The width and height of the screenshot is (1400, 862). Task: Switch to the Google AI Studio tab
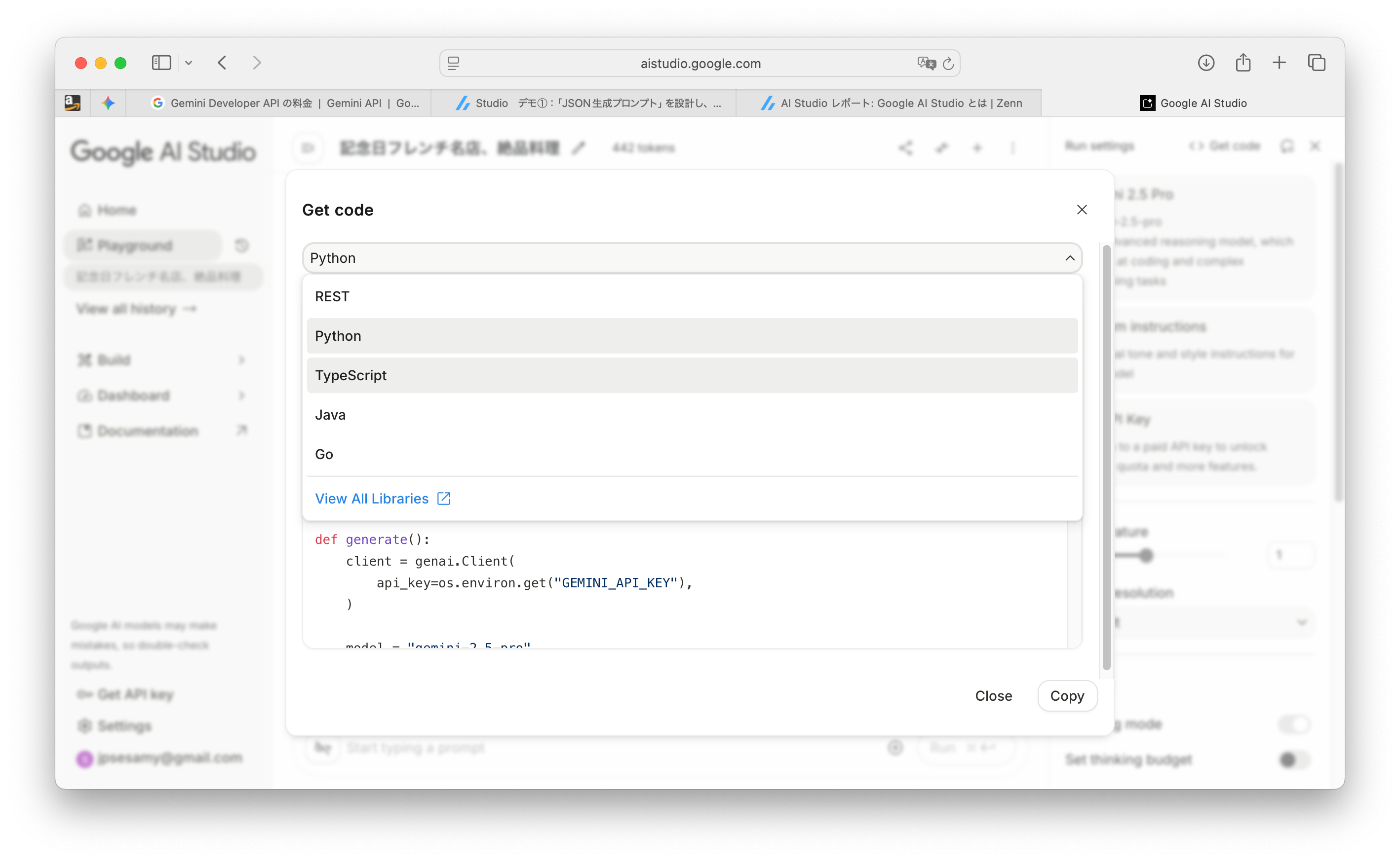tap(1193, 103)
